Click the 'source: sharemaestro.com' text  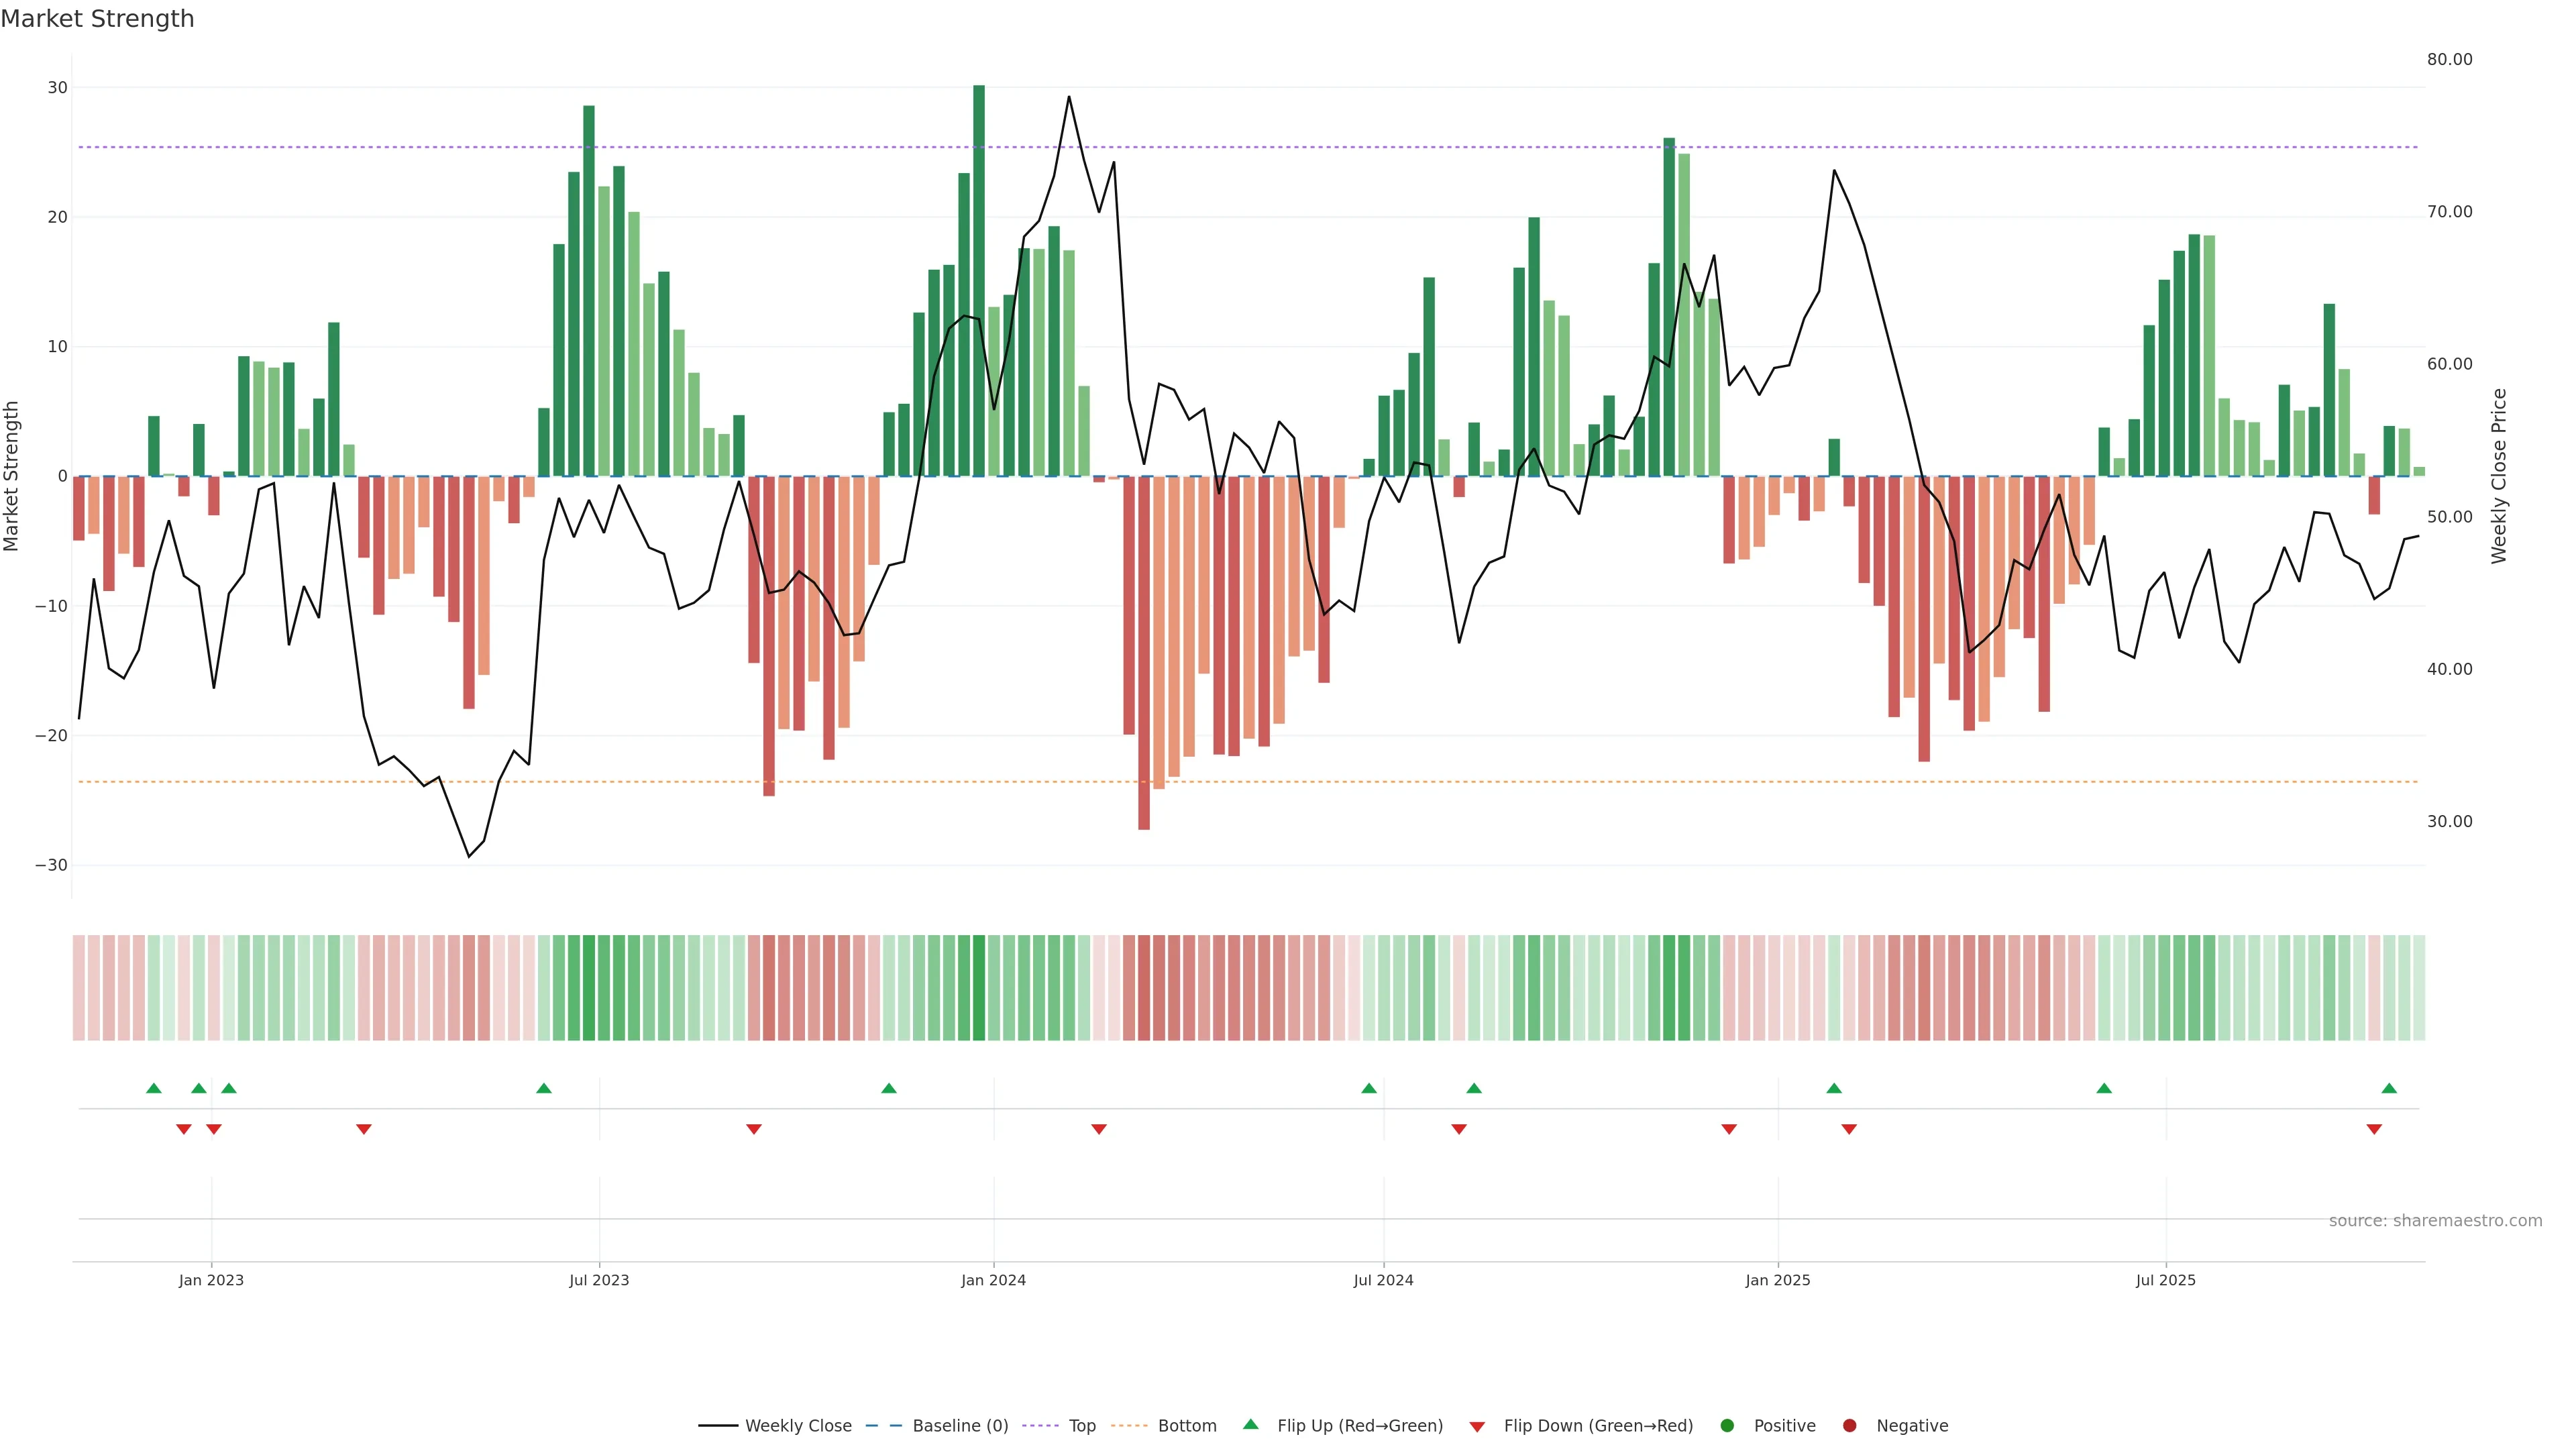click(2435, 1220)
